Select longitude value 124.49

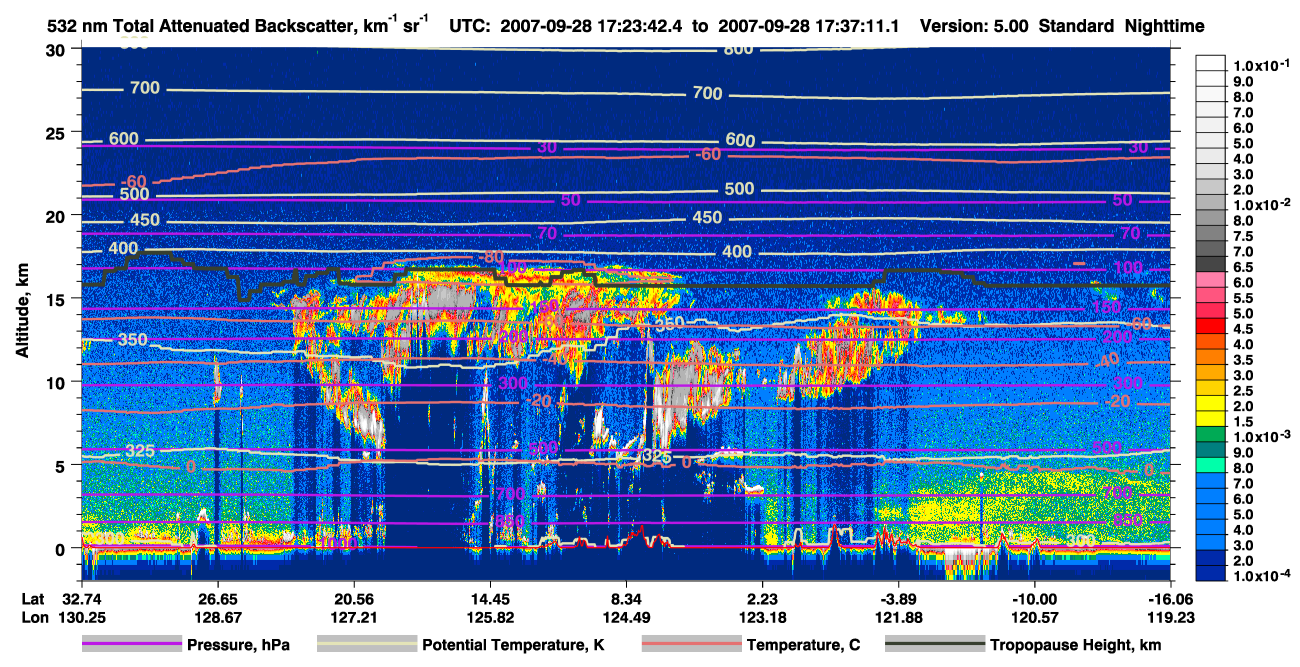click(x=625, y=617)
